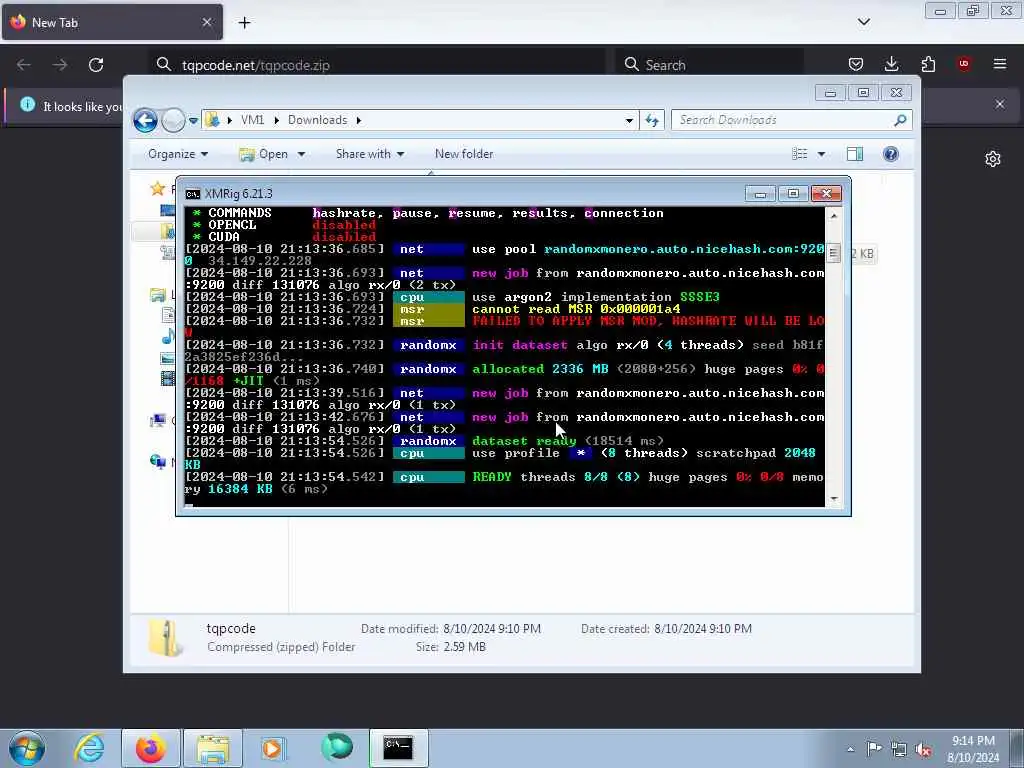Open the address bar history dropdown
Image resolution: width=1024 pixels, height=768 pixels.
click(629, 121)
